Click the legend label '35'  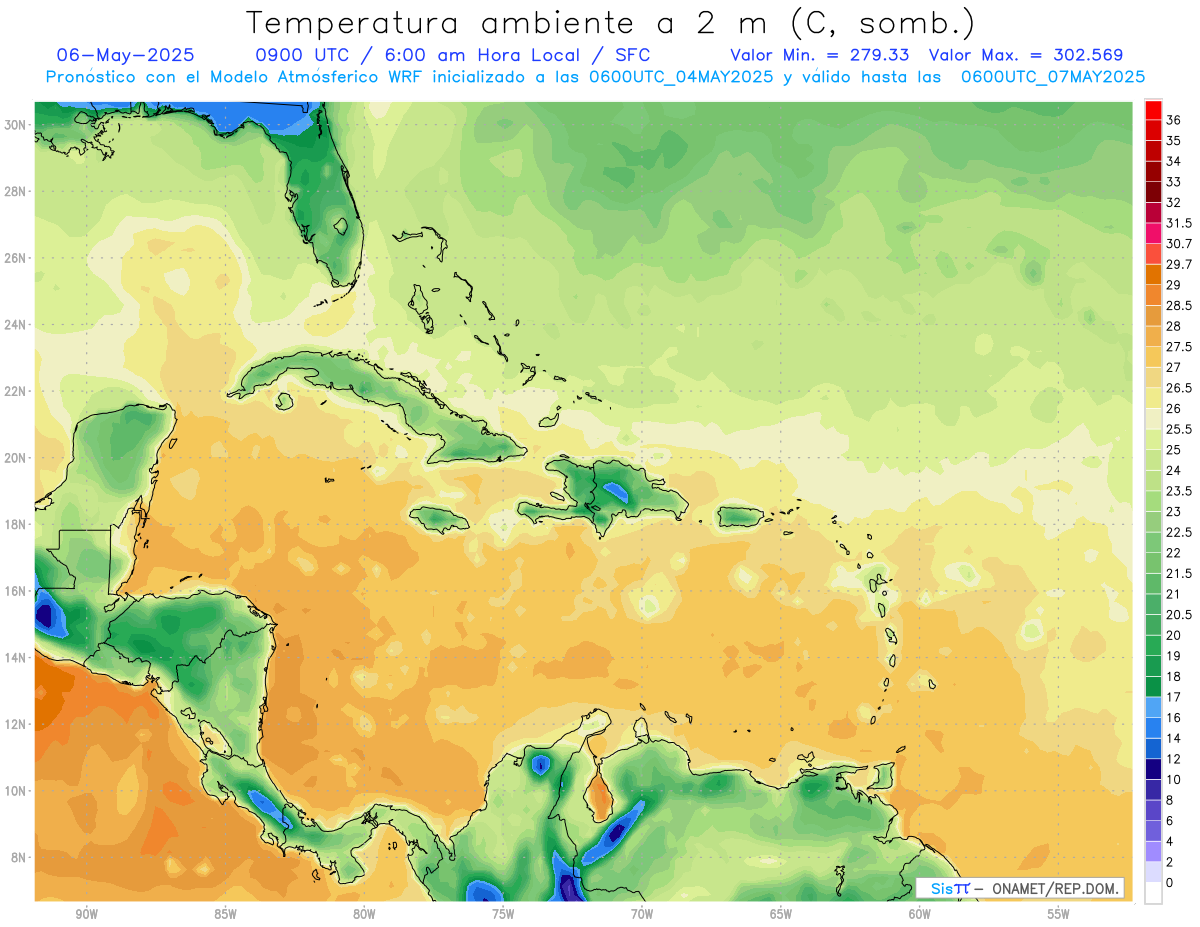(1174, 141)
